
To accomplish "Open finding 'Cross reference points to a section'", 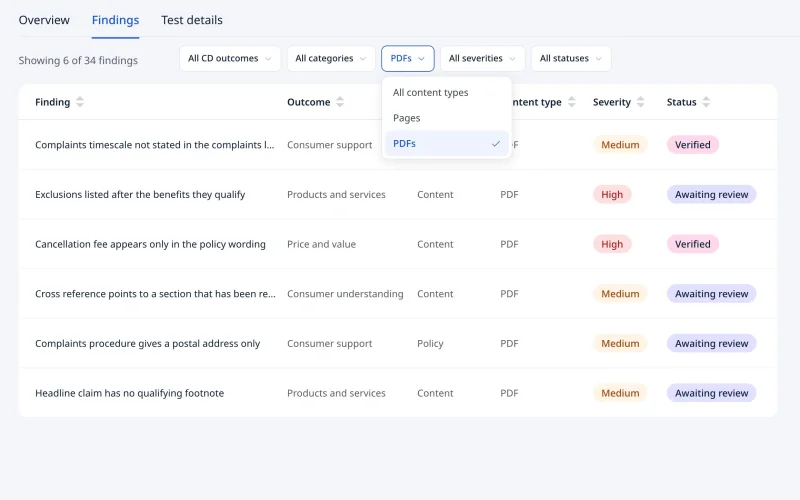I will point(155,294).
